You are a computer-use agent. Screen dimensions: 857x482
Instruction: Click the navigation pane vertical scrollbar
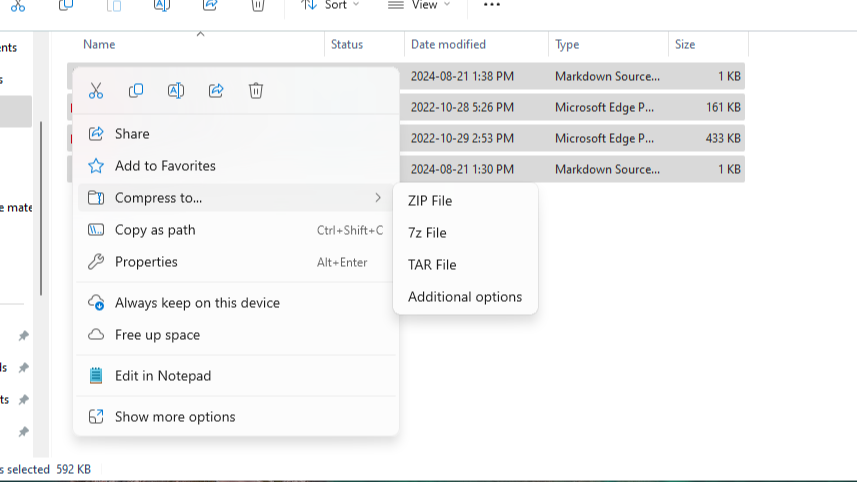point(41,208)
